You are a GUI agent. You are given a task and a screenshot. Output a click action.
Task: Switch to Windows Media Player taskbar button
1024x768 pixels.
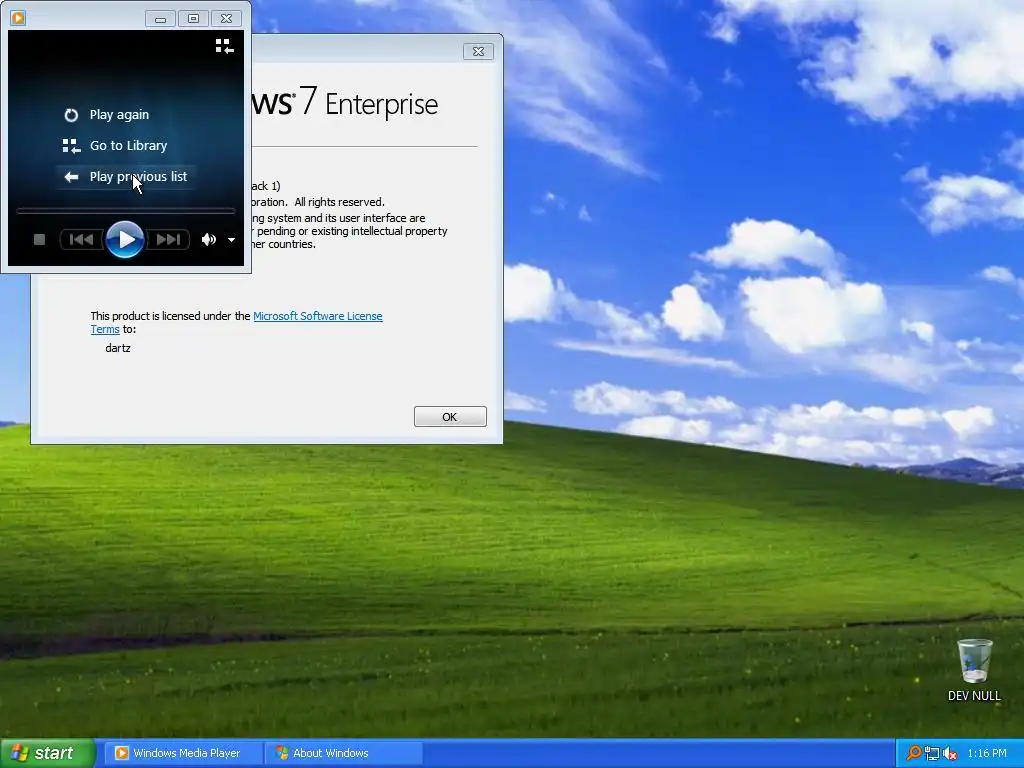coord(182,753)
